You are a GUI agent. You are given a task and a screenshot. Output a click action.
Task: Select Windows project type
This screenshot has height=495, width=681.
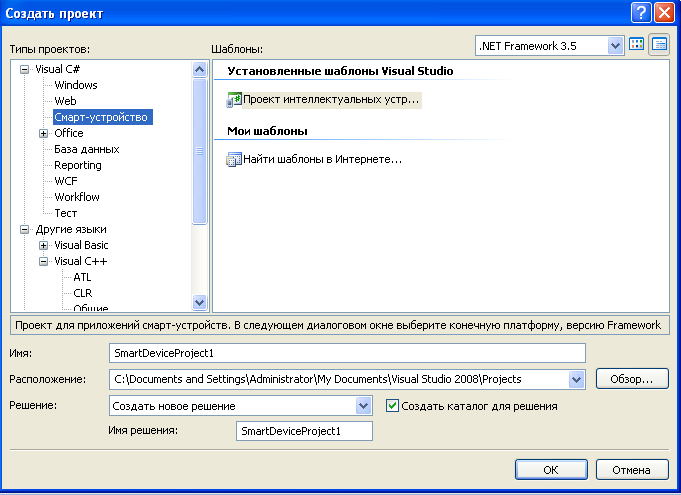pyautogui.click(x=76, y=85)
